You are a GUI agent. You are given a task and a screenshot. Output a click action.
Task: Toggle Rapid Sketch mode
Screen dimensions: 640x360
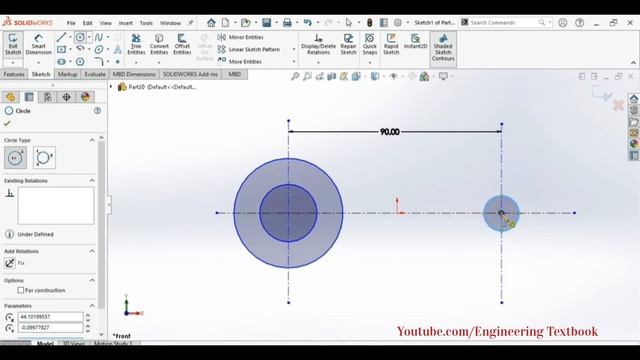[391, 44]
